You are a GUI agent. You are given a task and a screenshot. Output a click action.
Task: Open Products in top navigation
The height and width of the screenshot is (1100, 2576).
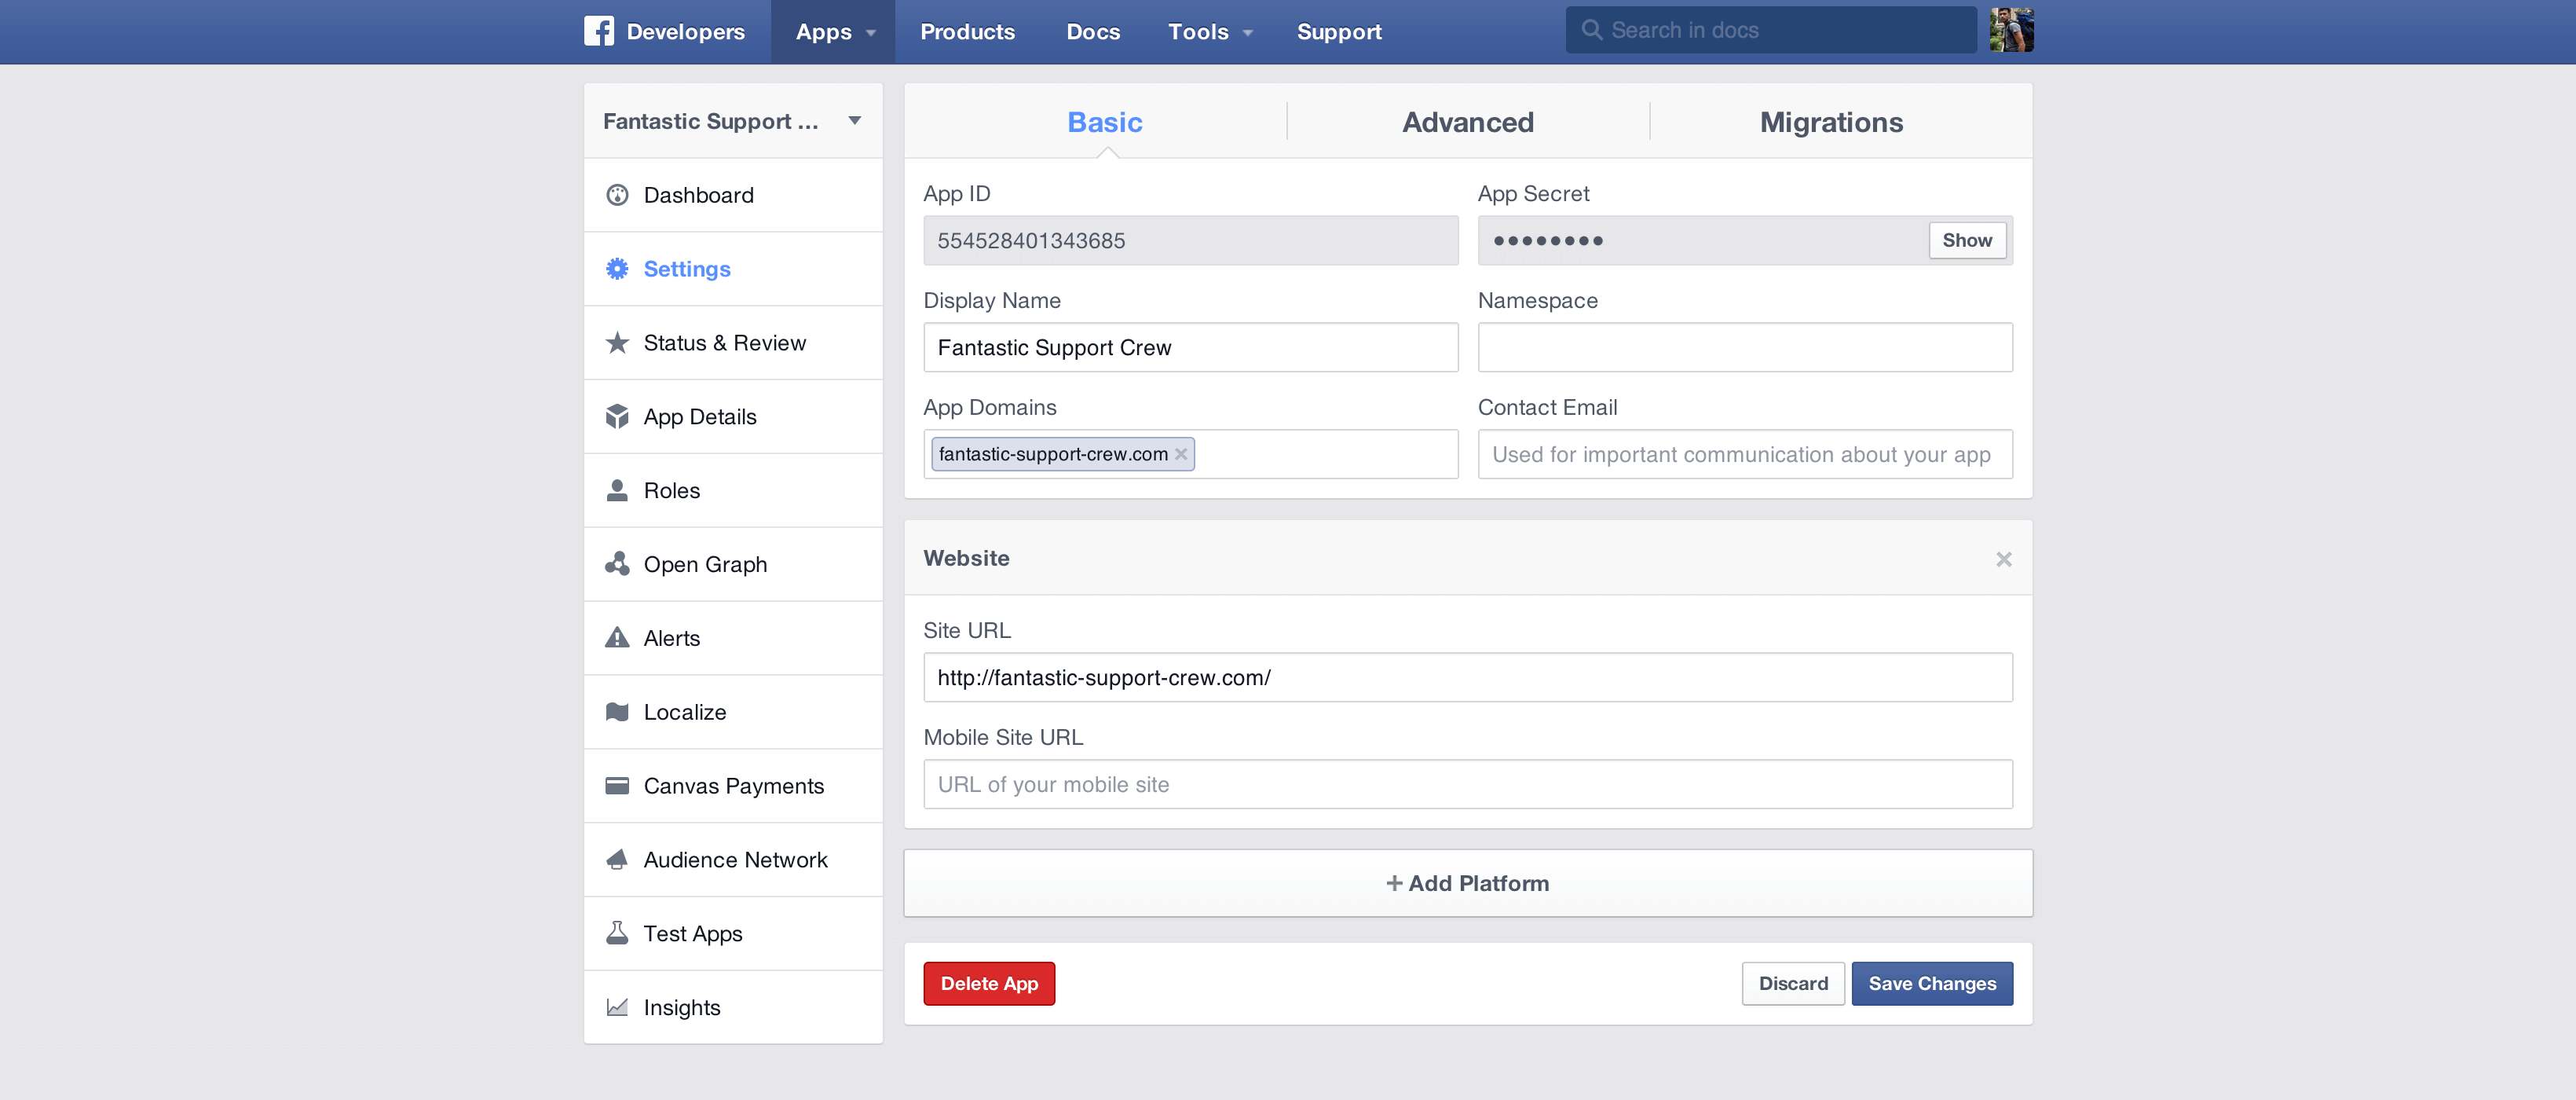coord(967,32)
